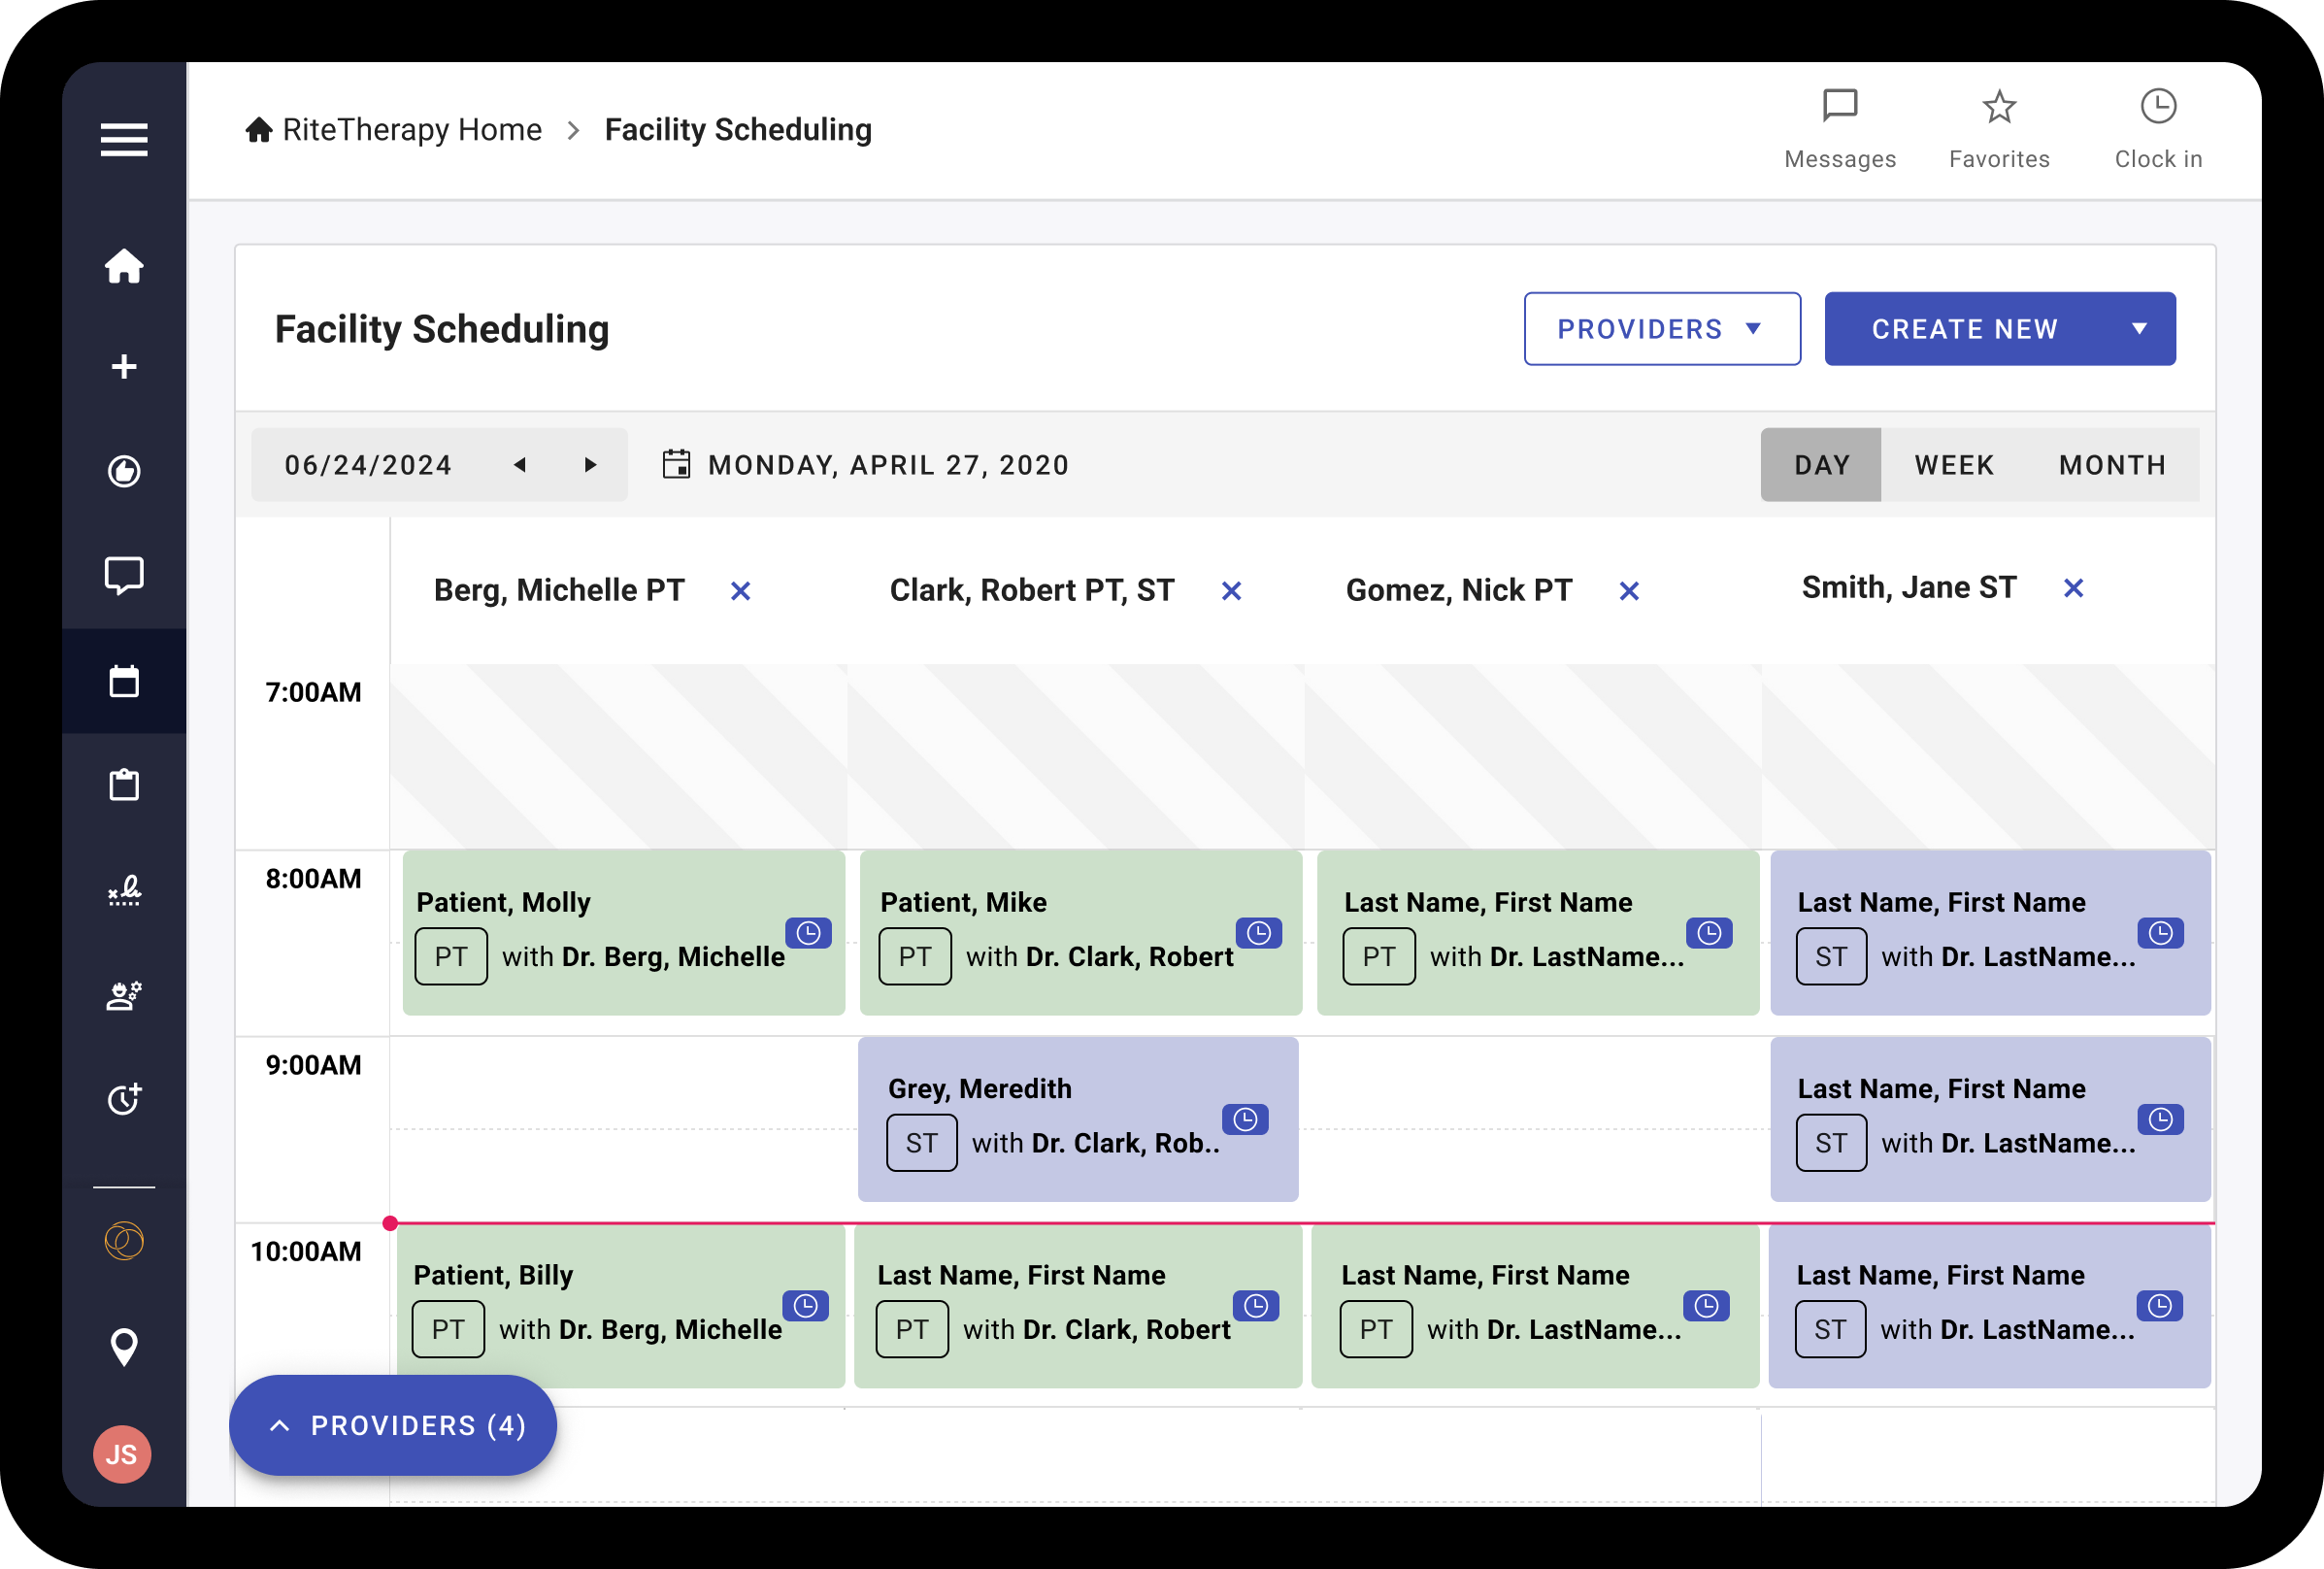Screen dimensions: 2324x1569
Task: Remove provider Gomez, Nick PT column
Action: point(1629,591)
